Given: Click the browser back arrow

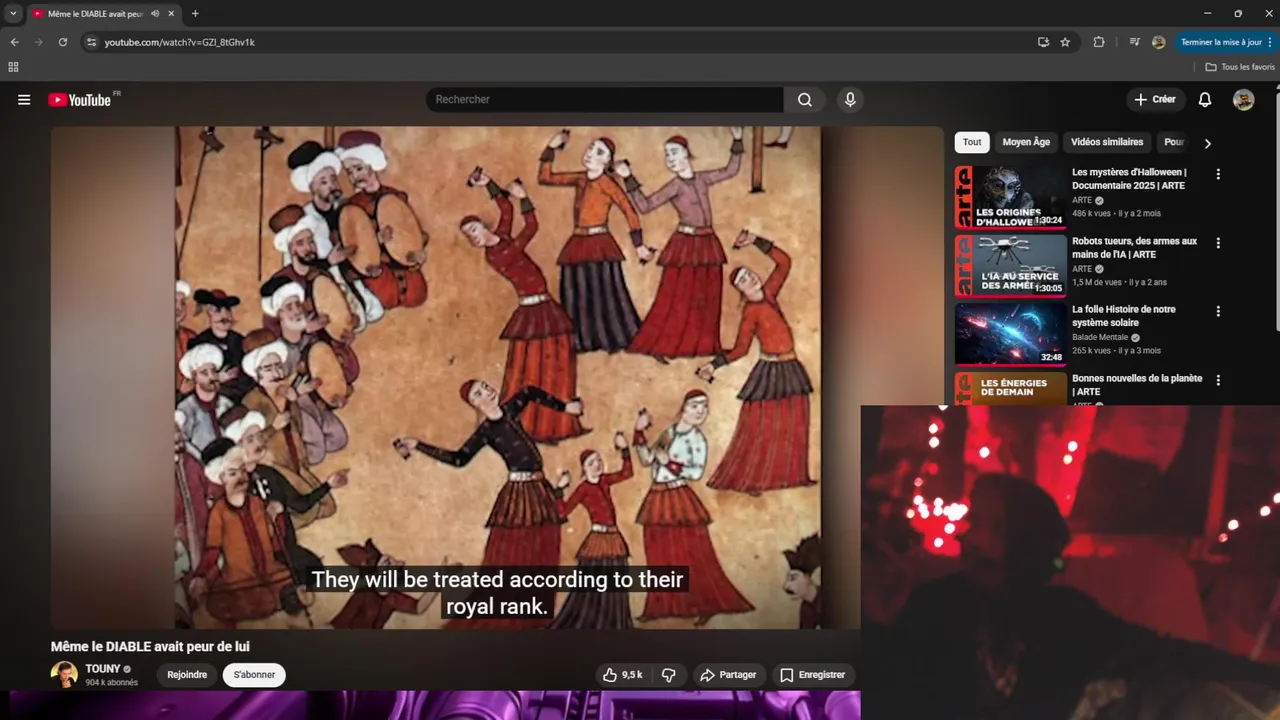Looking at the screenshot, I should 14,42.
